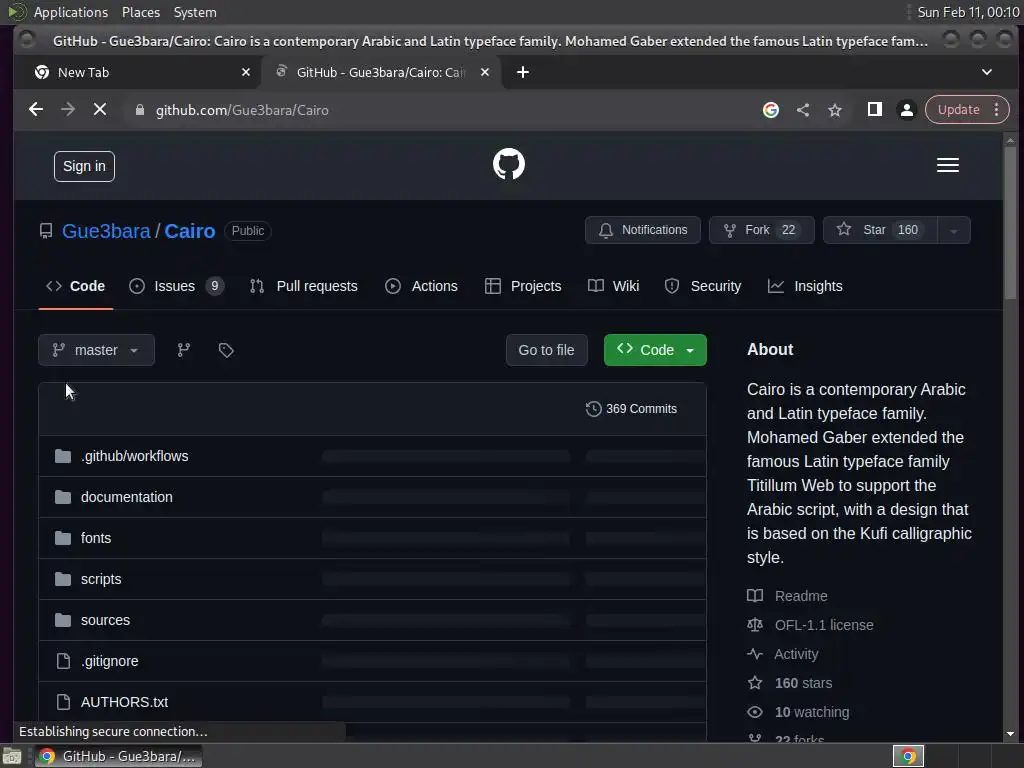Image resolution: width=1024 pixels, height=768 pixels.
Task: Open the Security tab
Action: [x=703, y=286]
